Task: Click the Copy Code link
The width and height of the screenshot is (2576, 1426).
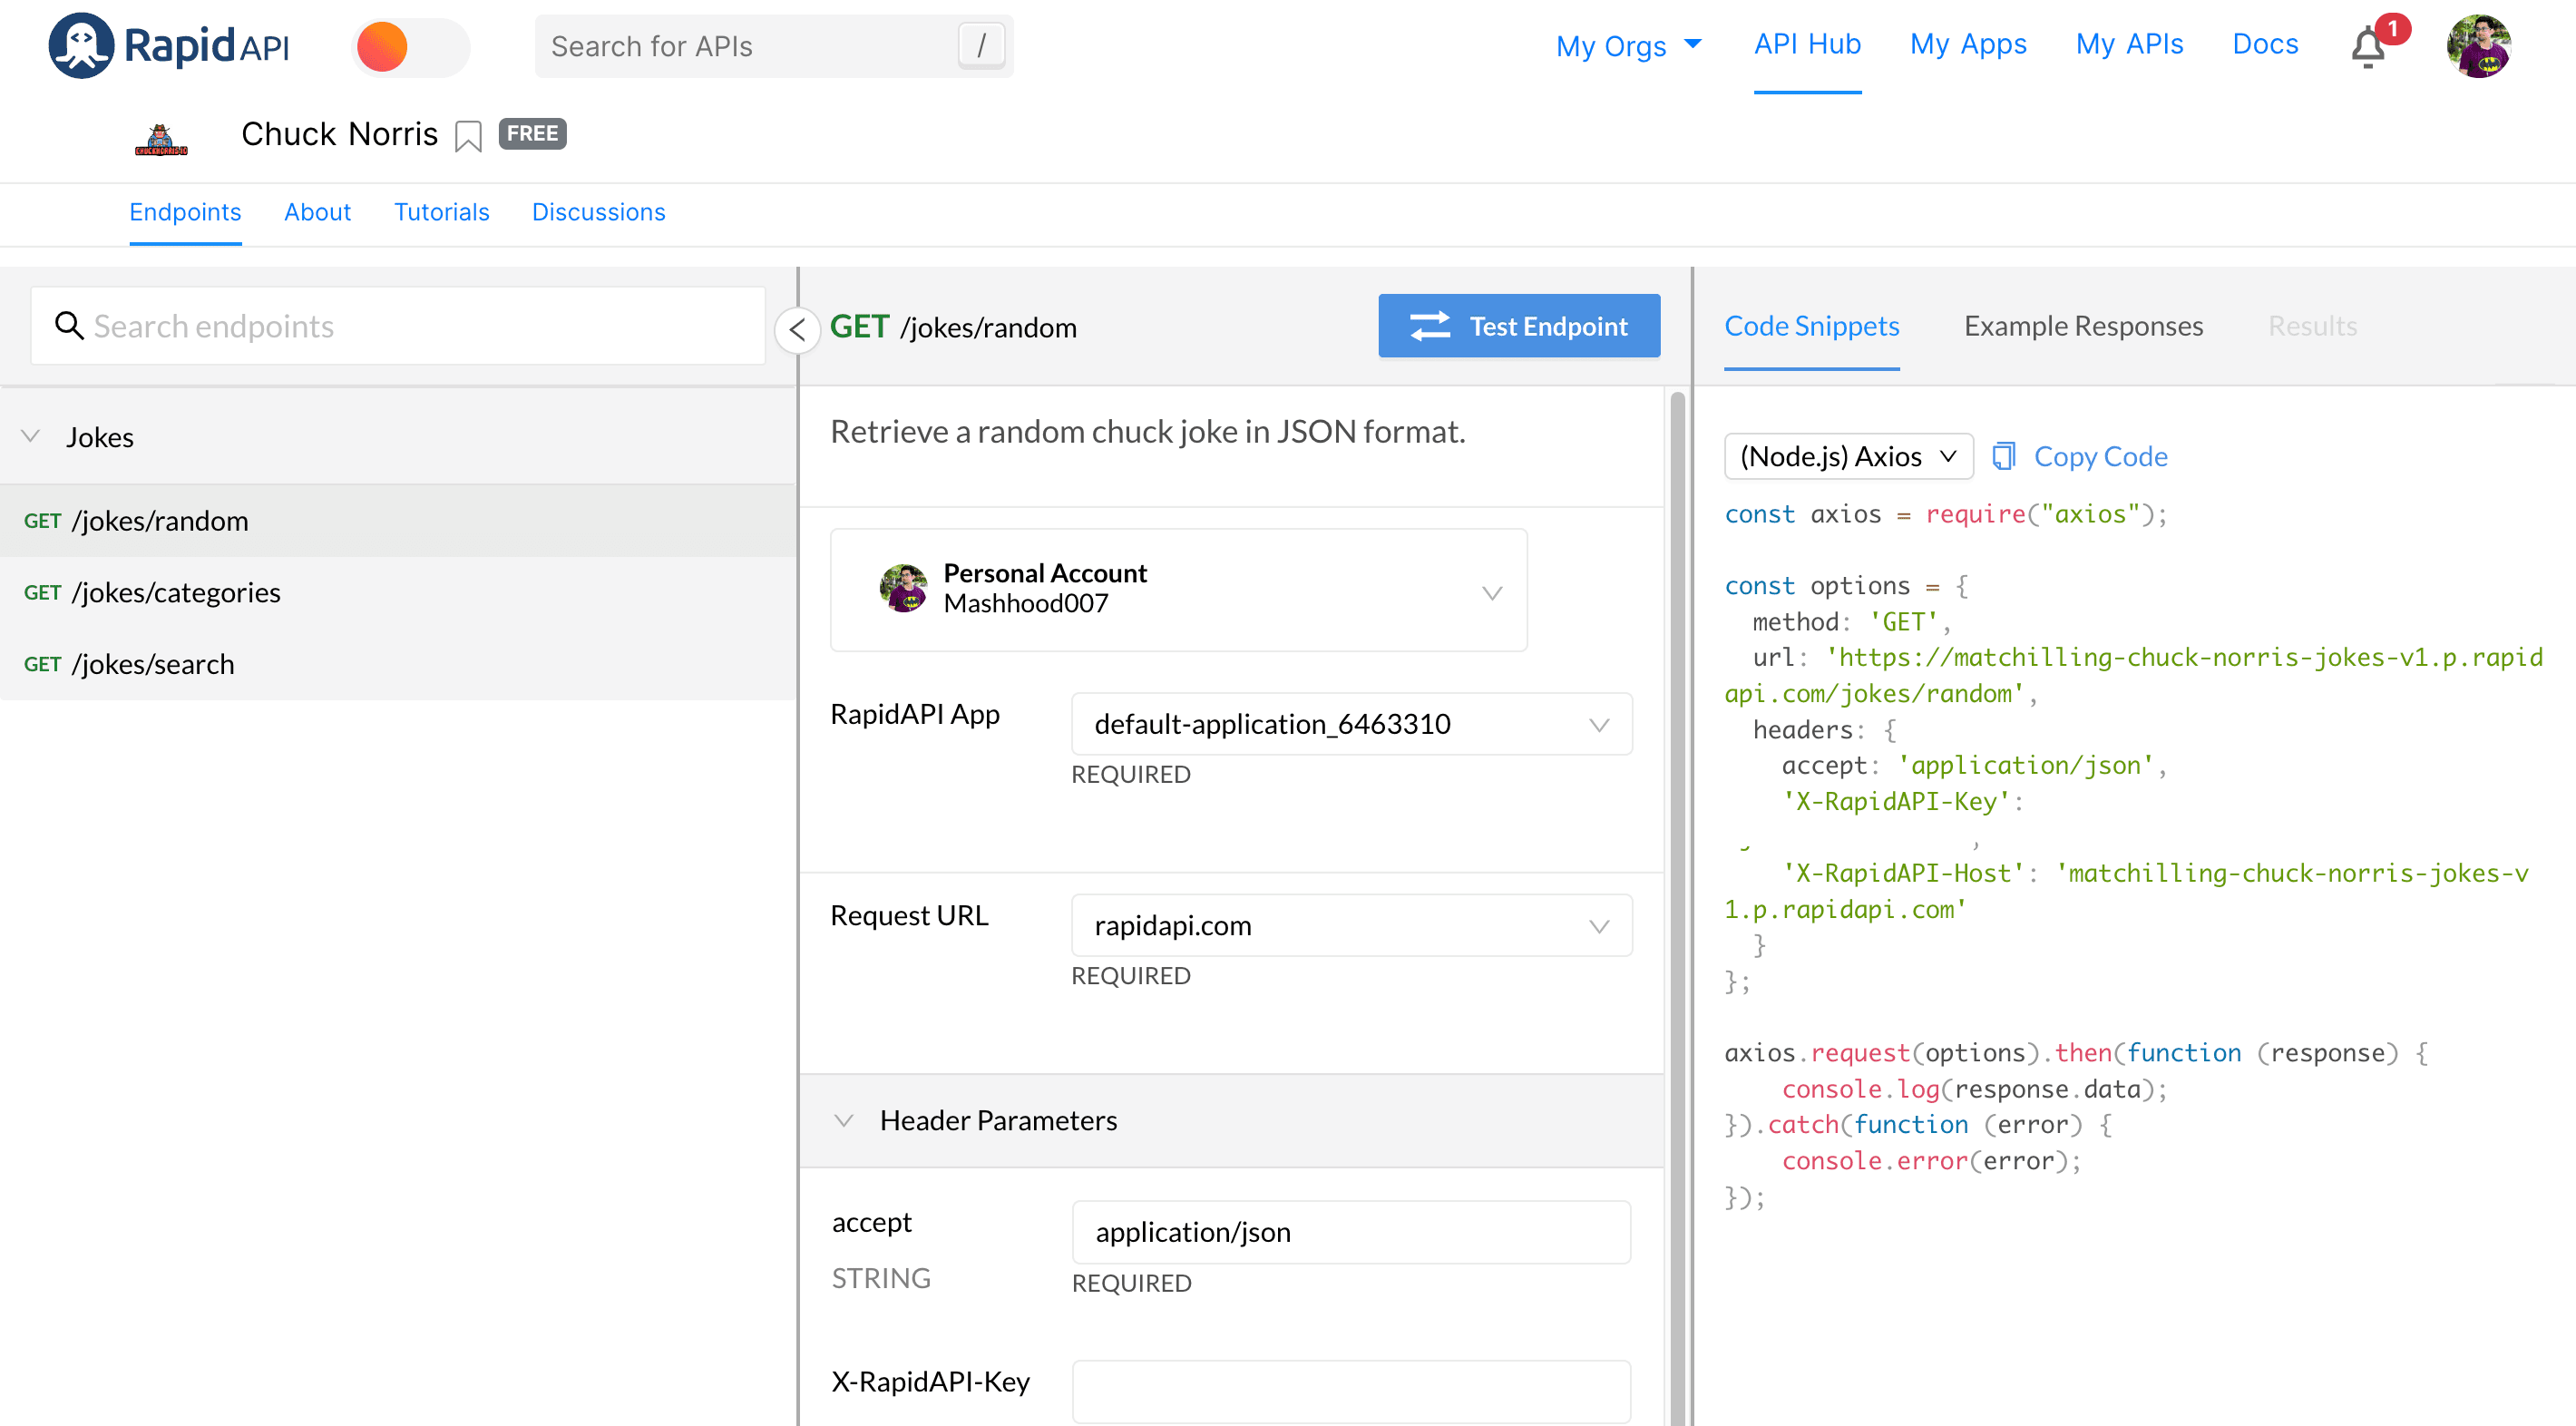Action: coord(2100,456)
